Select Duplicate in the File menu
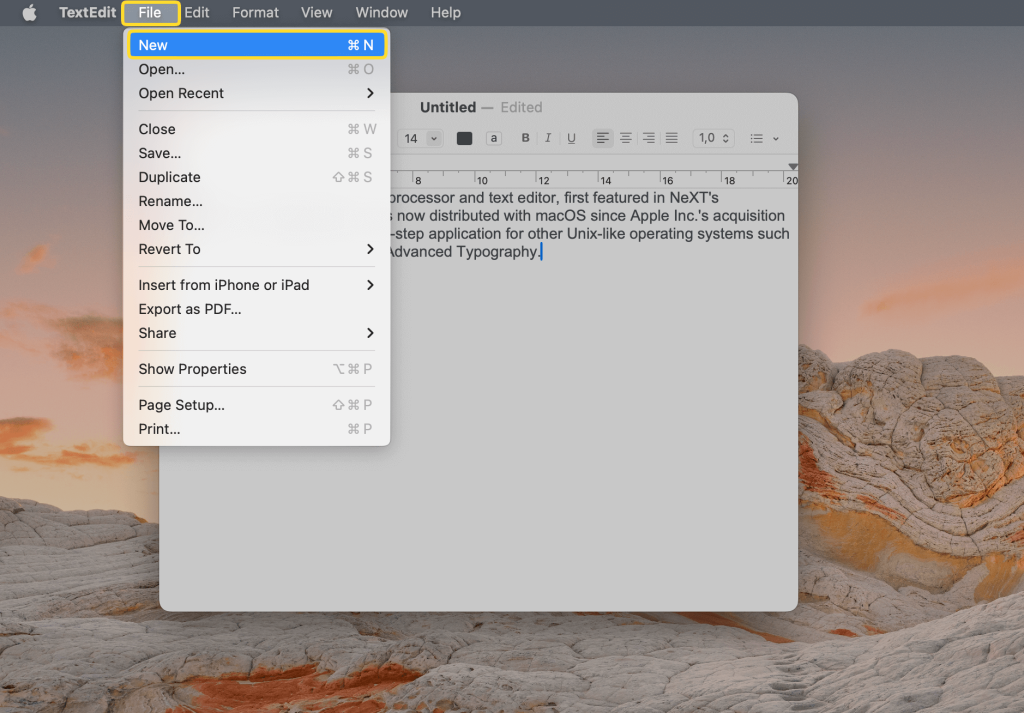 [169, 177]
